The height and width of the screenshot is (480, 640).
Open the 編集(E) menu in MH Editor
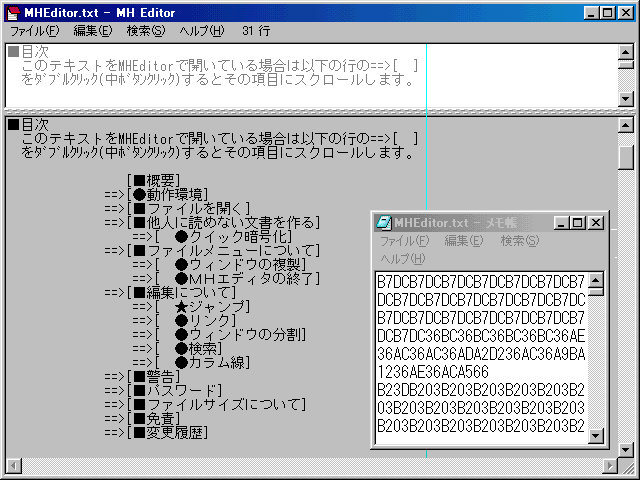[x=93, y=31]
